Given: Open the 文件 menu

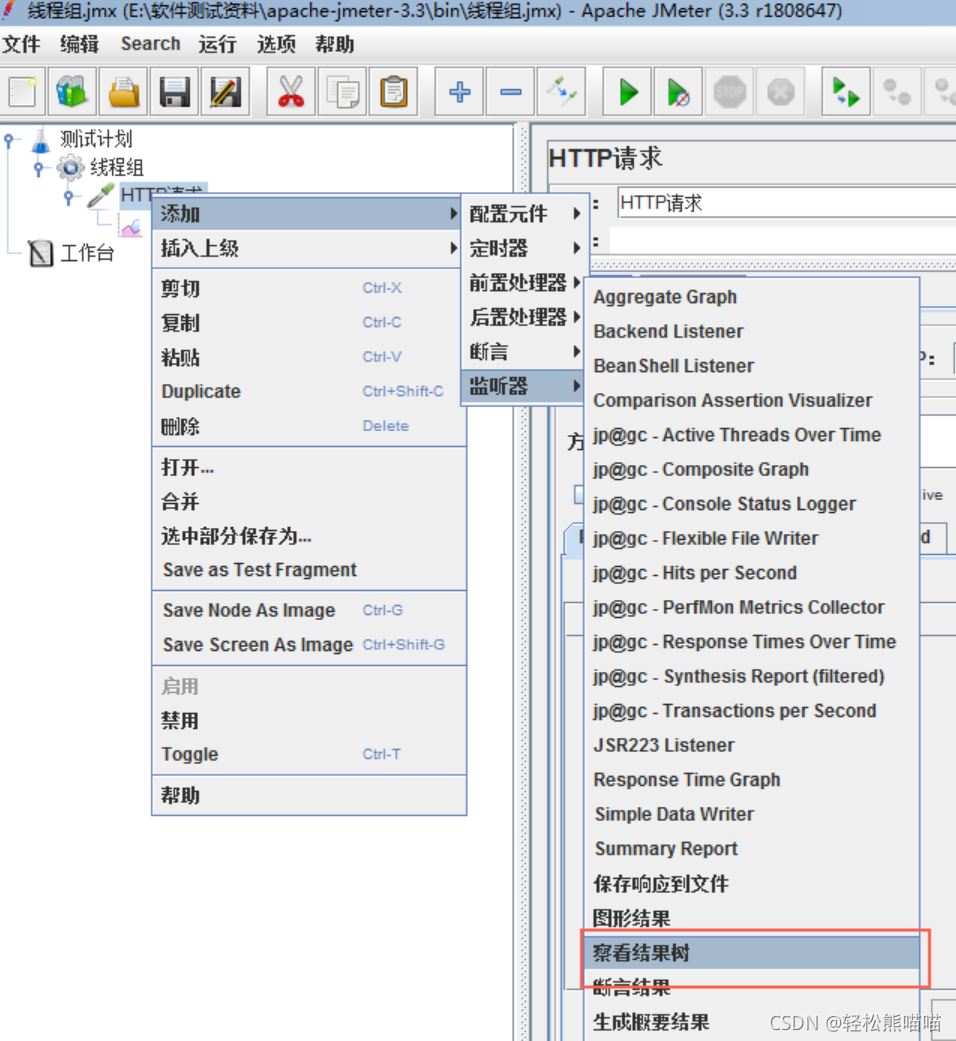Looking at the screenshot, I should pos(21,44).
